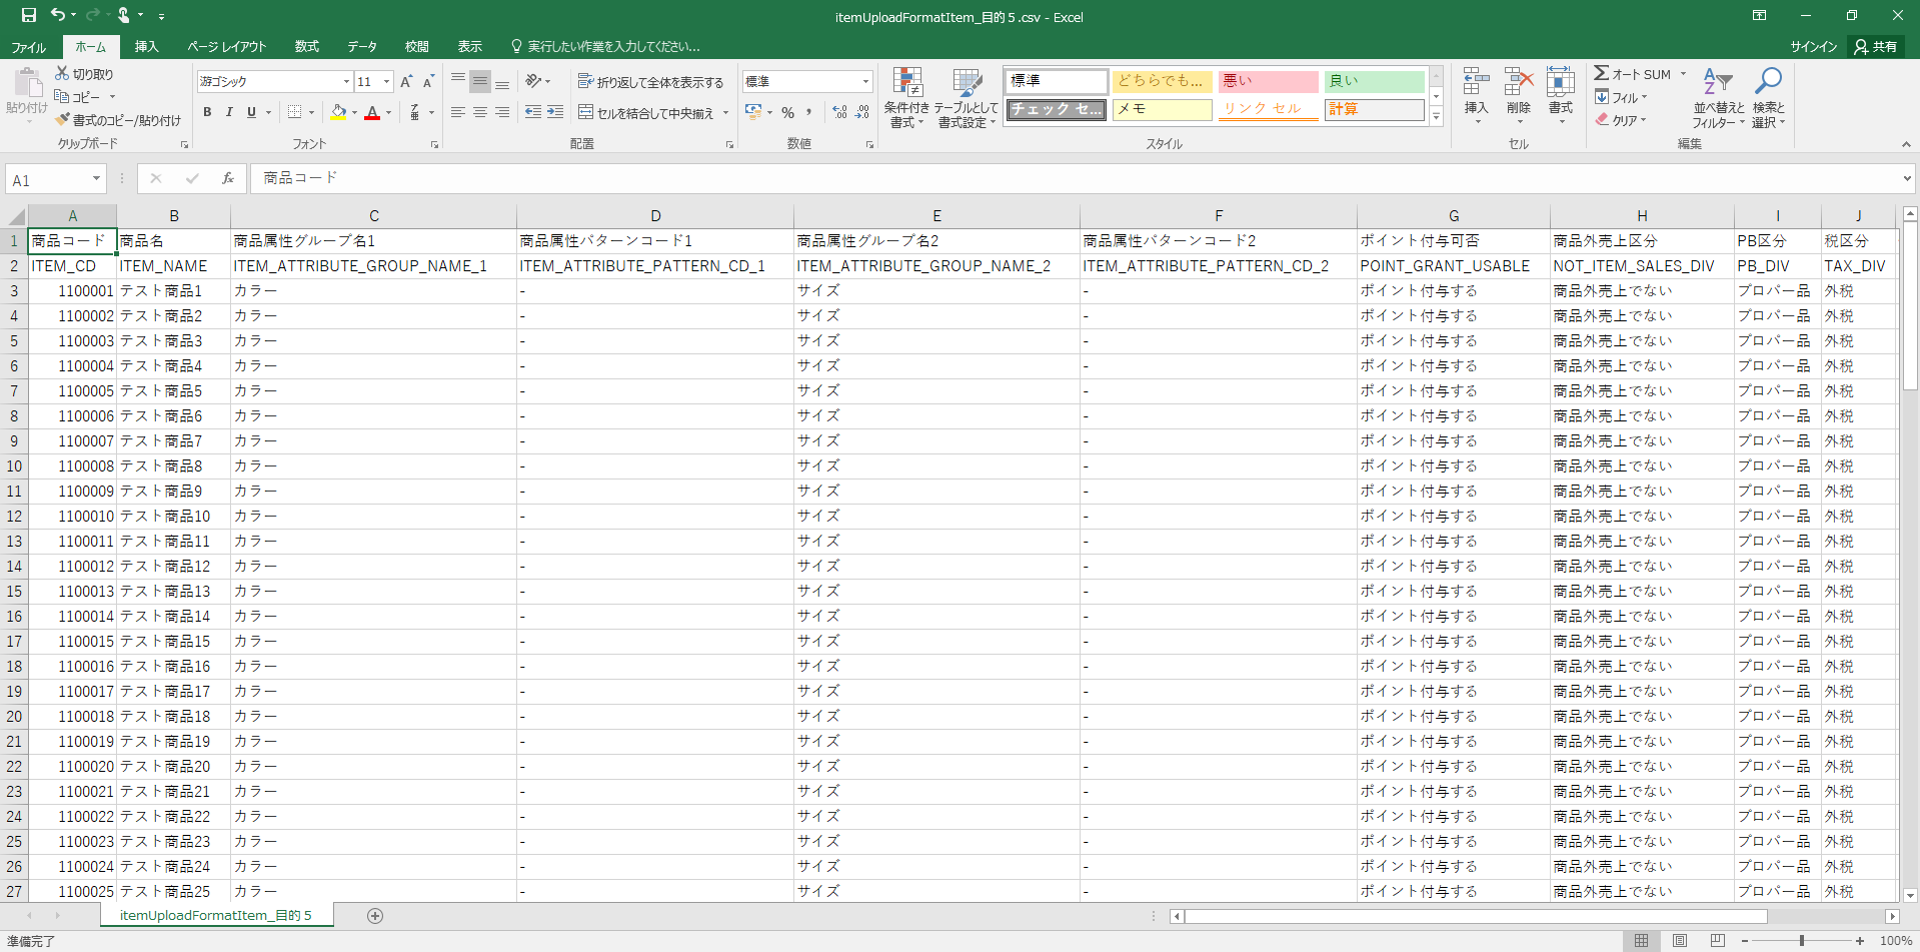Add a new sheet with plus icon
1920x952 pixels.
[x=375, y=916]
